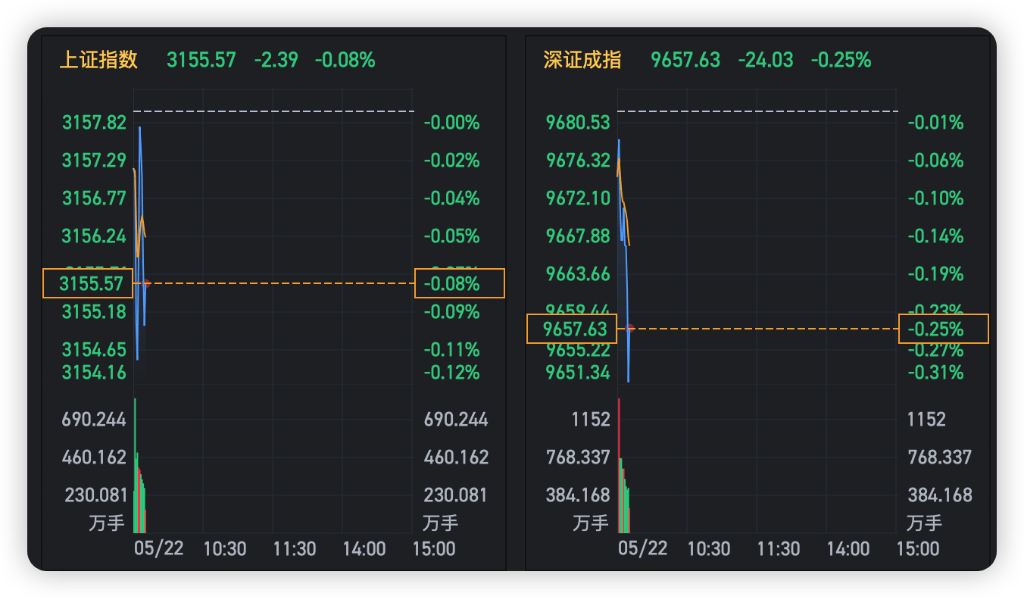The width and height of the screenshot is (1024, 598).
Task: Click the 05/22 date label under 上证指数 chart
Action: pyautogui.click(x=159, y=548)
